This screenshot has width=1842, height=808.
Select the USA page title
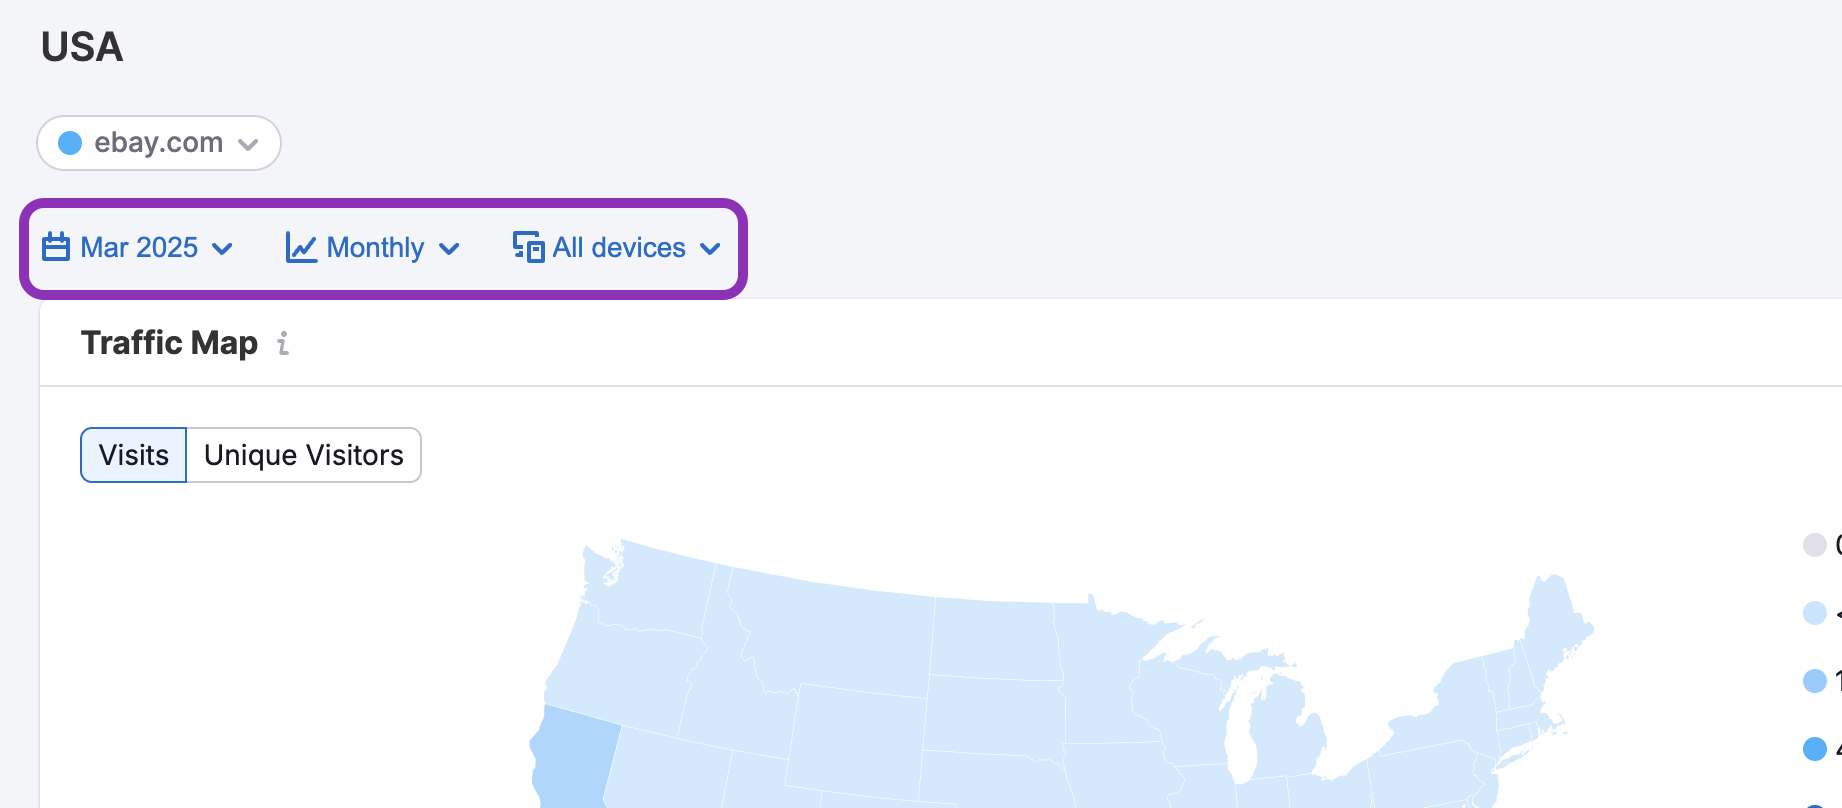click(81, 46)
